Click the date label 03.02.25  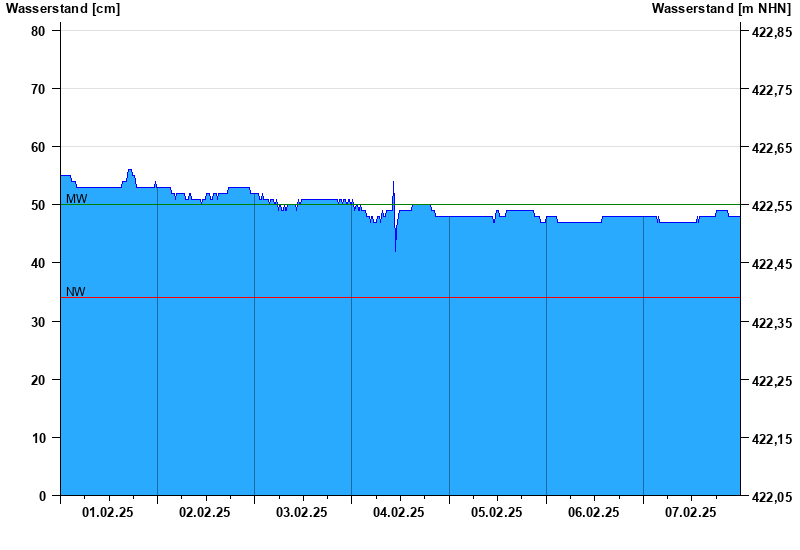coord(302,512)
